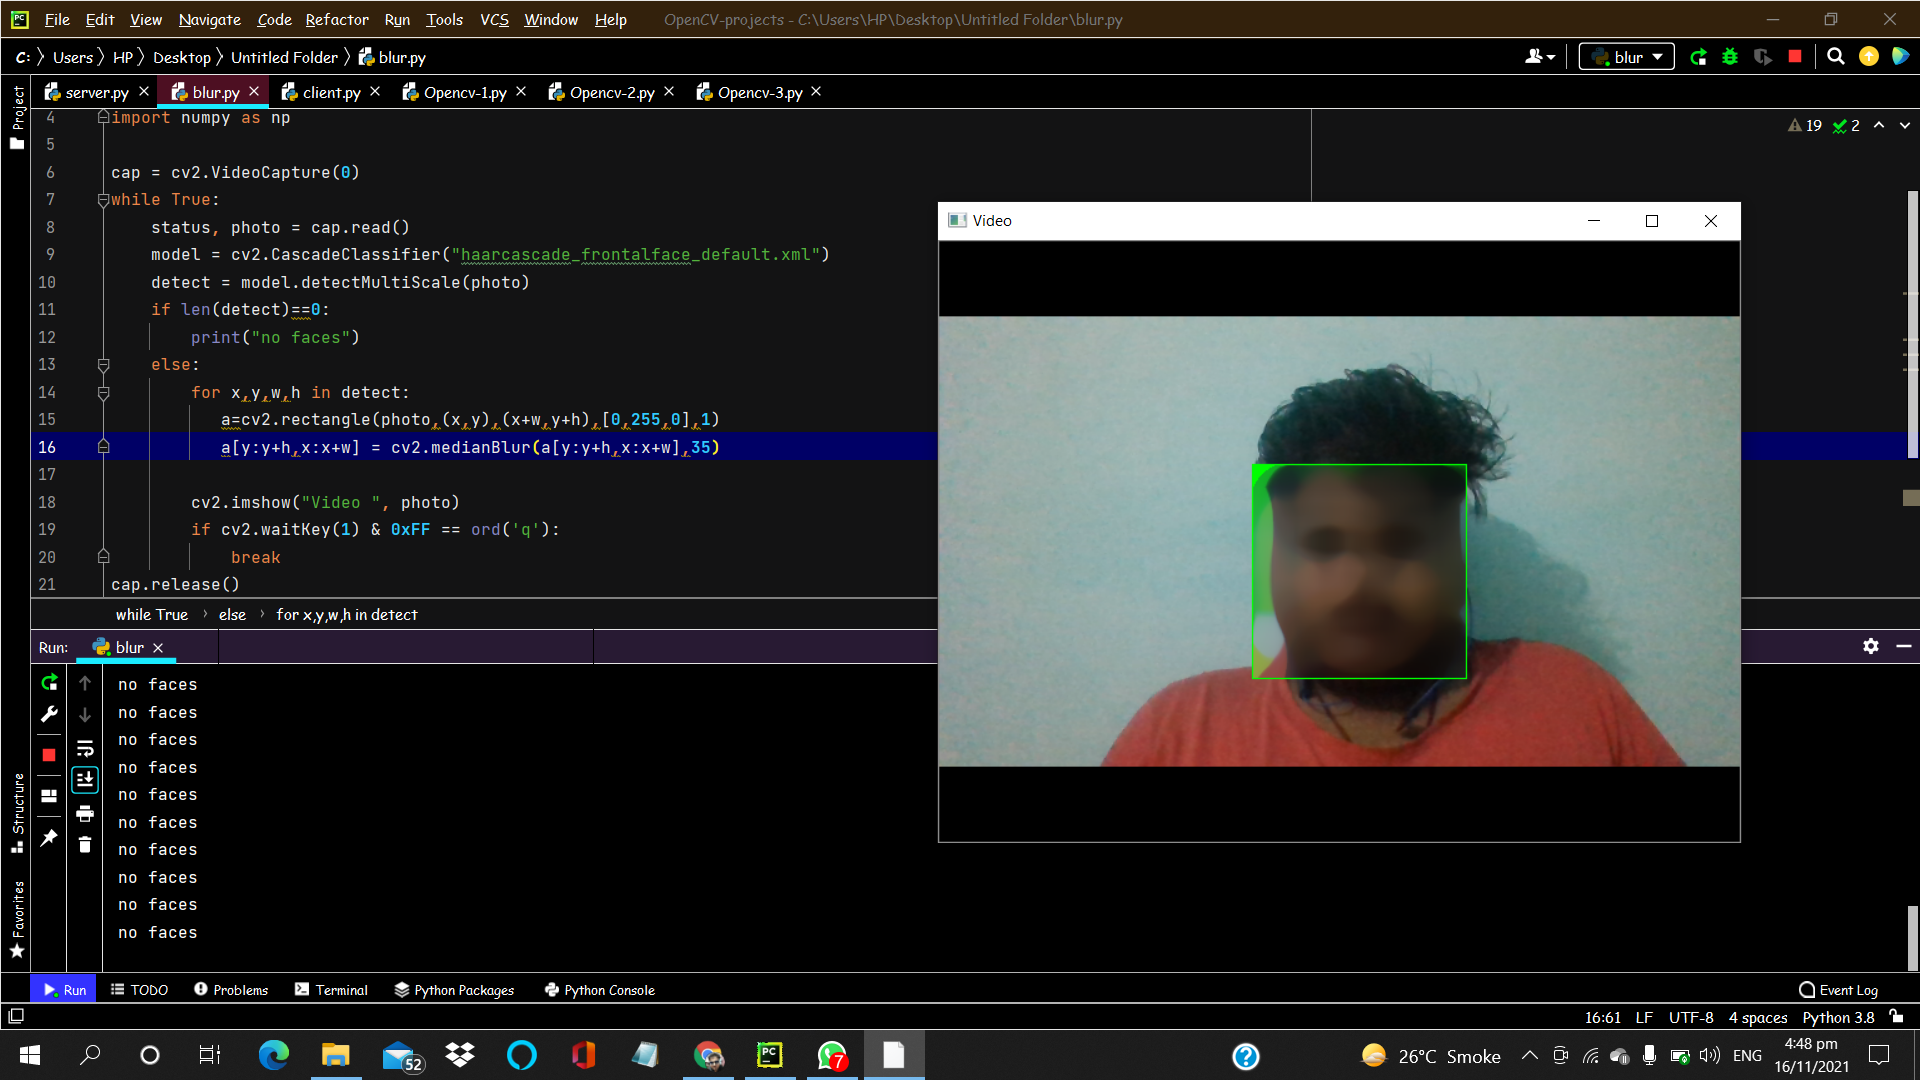Screen dimensions: 1920x1080
Task: Print the console output
Action: [85, 813]
